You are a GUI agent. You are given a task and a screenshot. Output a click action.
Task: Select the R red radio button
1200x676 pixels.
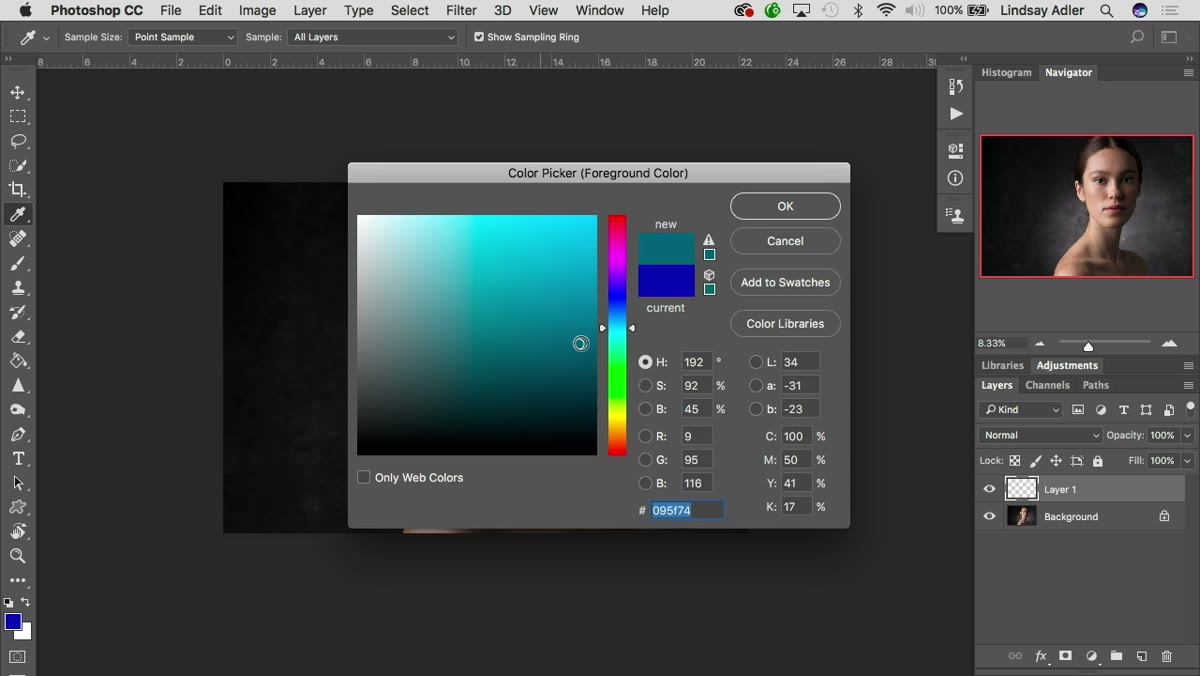[x=645, y=436]
